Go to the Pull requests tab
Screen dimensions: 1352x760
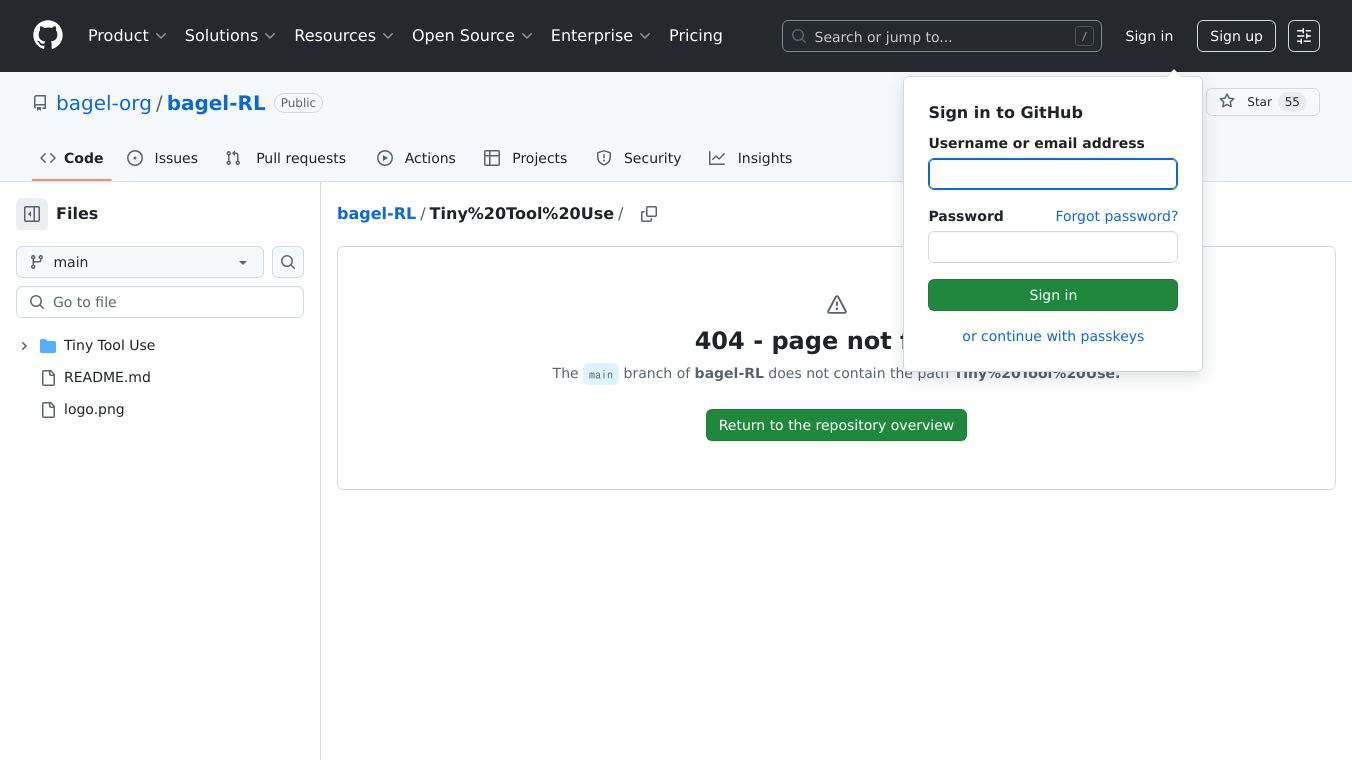(286, 158)
